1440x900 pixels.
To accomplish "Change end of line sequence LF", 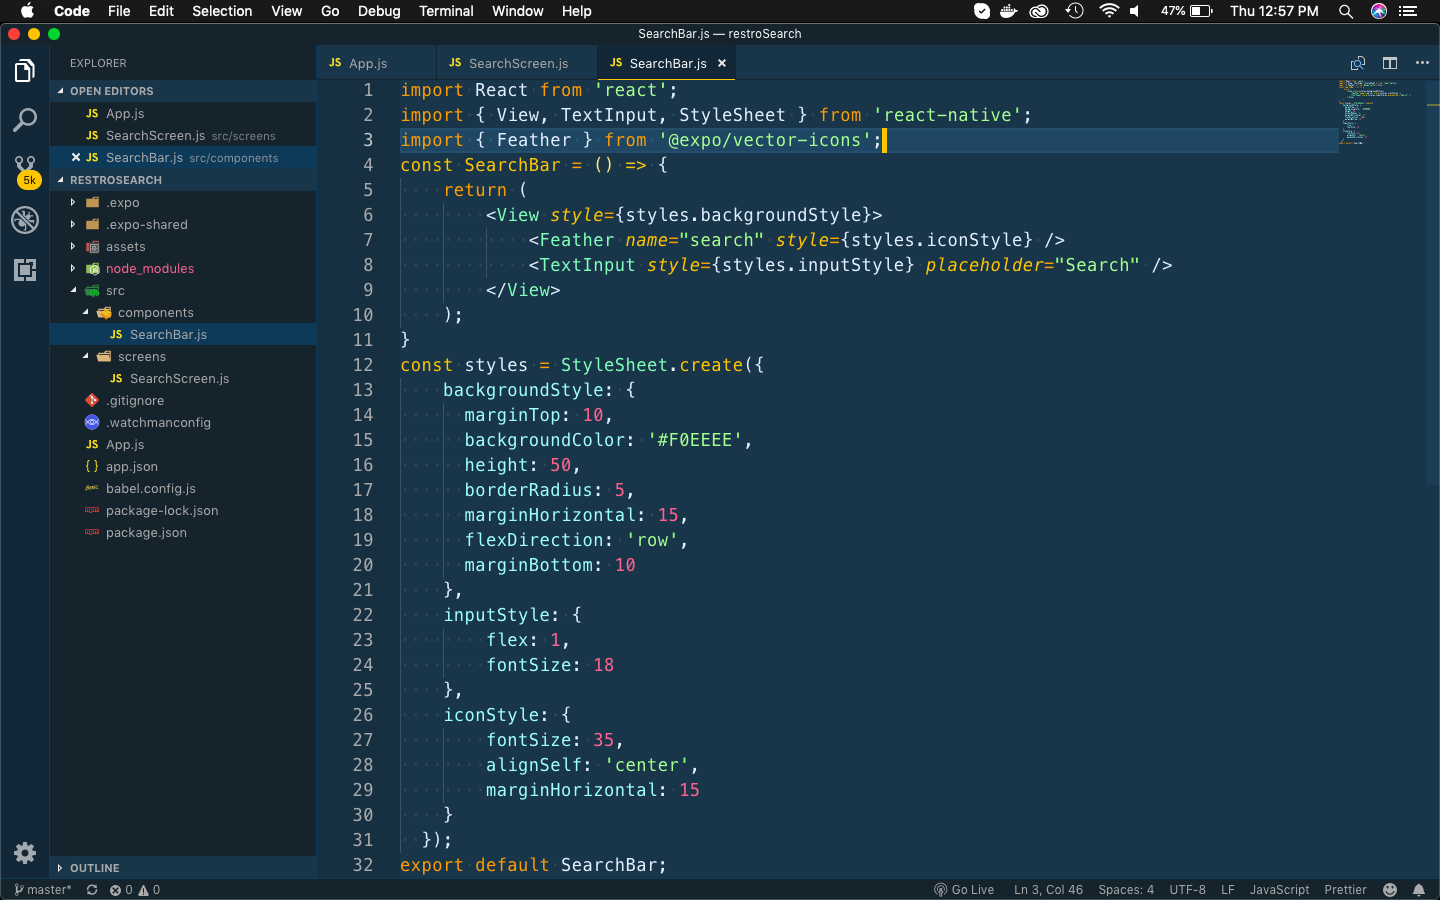I will coord(1228,890).
